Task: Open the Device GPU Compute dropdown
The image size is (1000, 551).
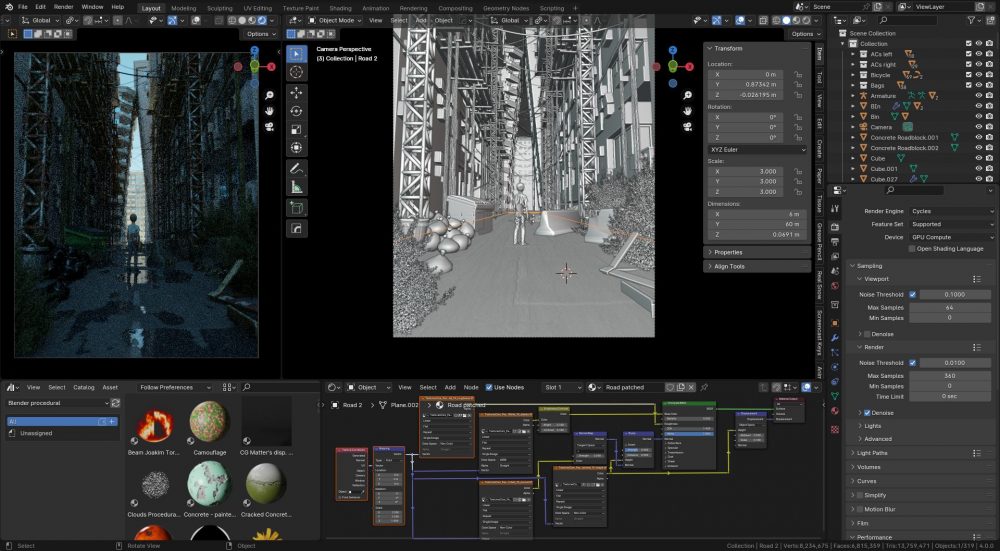Action: pos(951,237)
